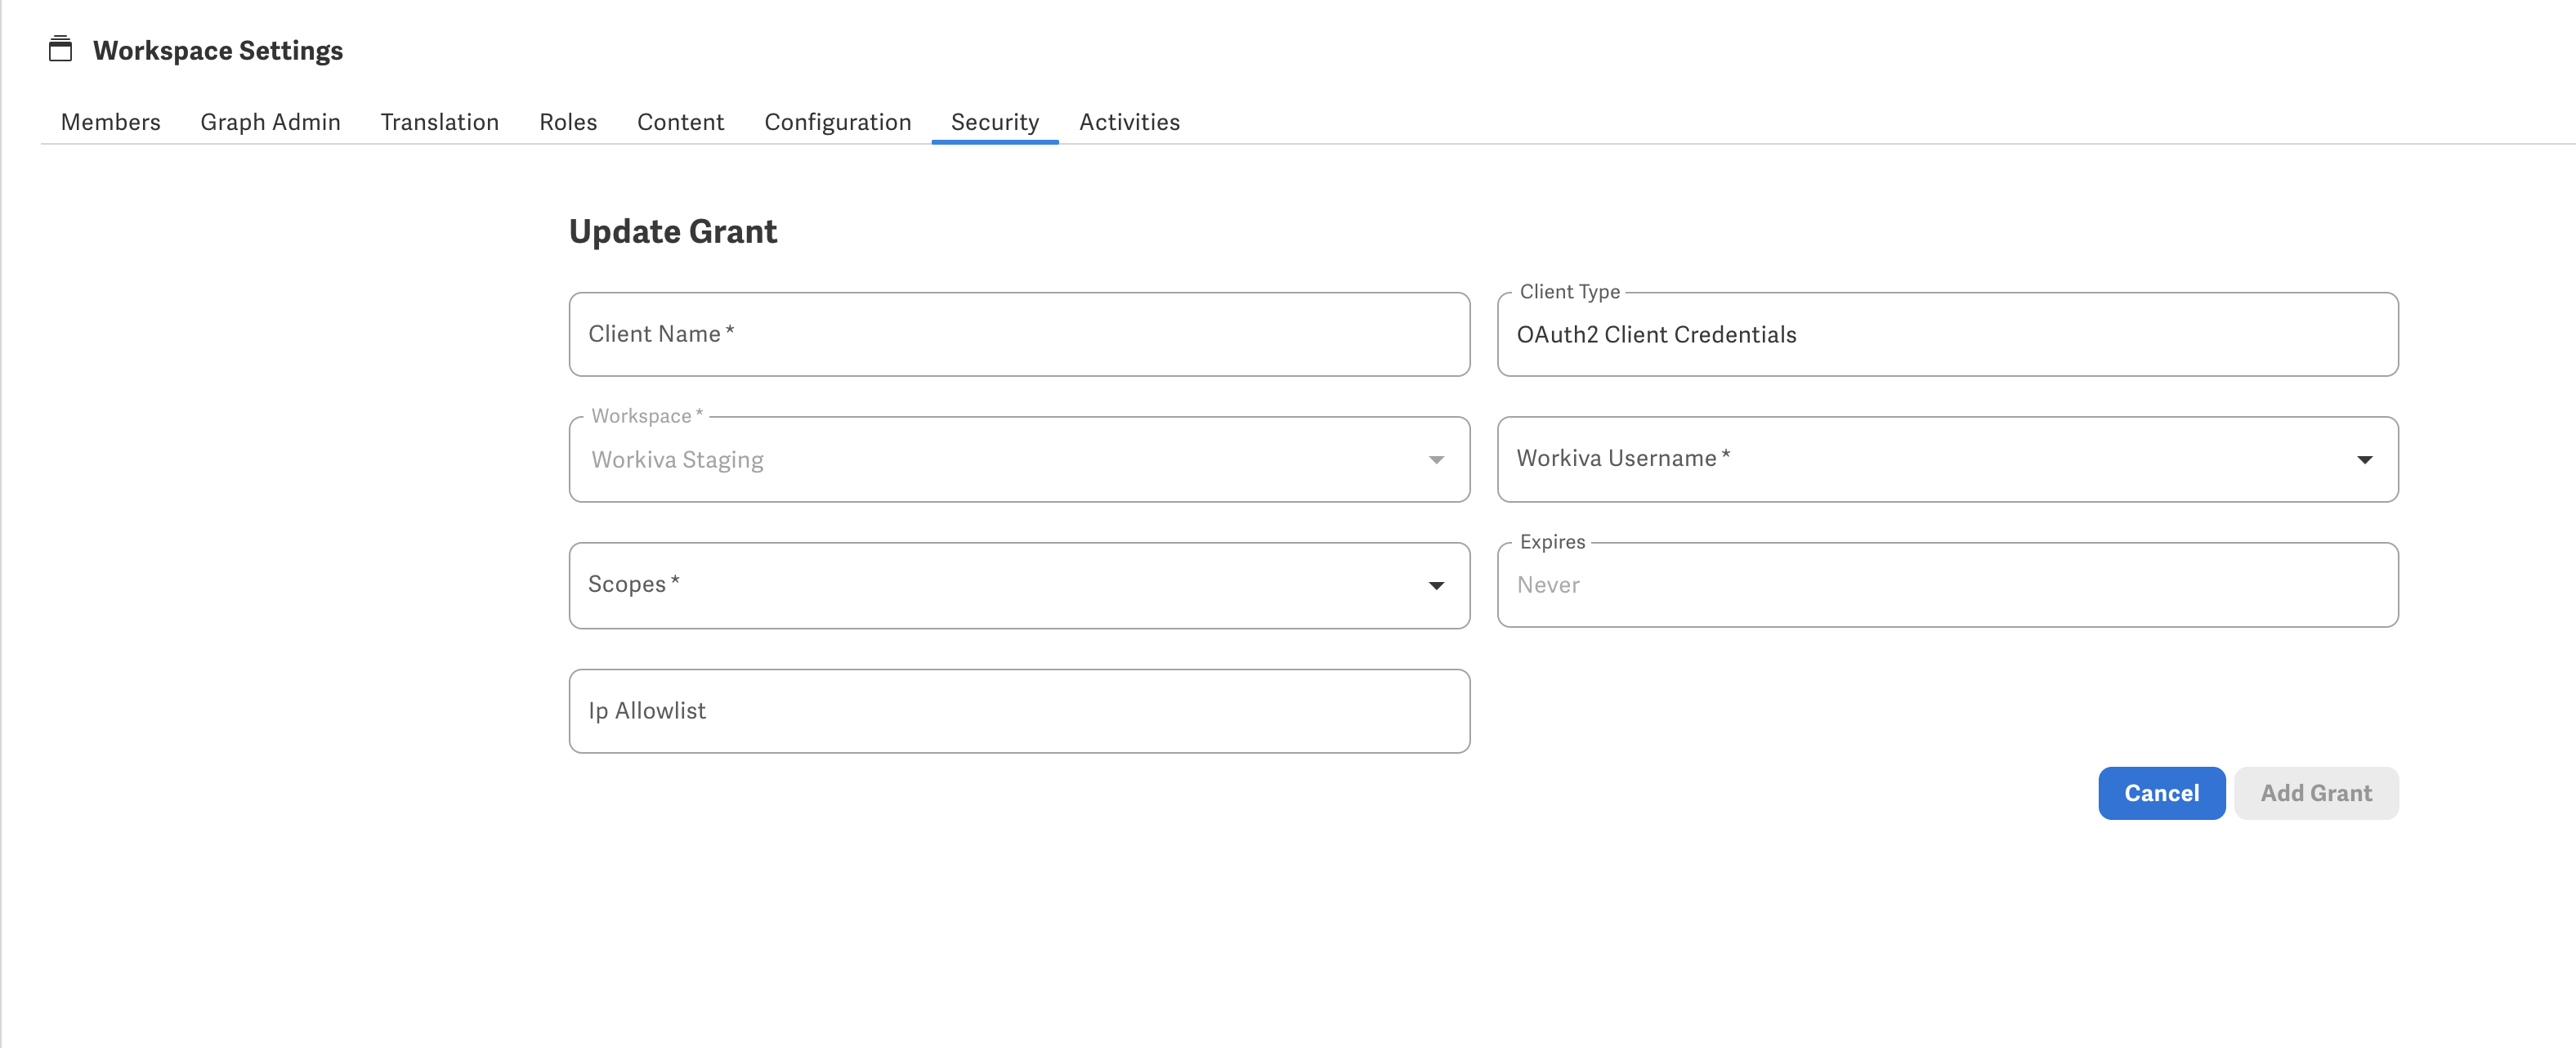This screenshot has height=1048, width=2576.
Task: Expand the Scopes dropdown
Action: [x=1018, y=585]
